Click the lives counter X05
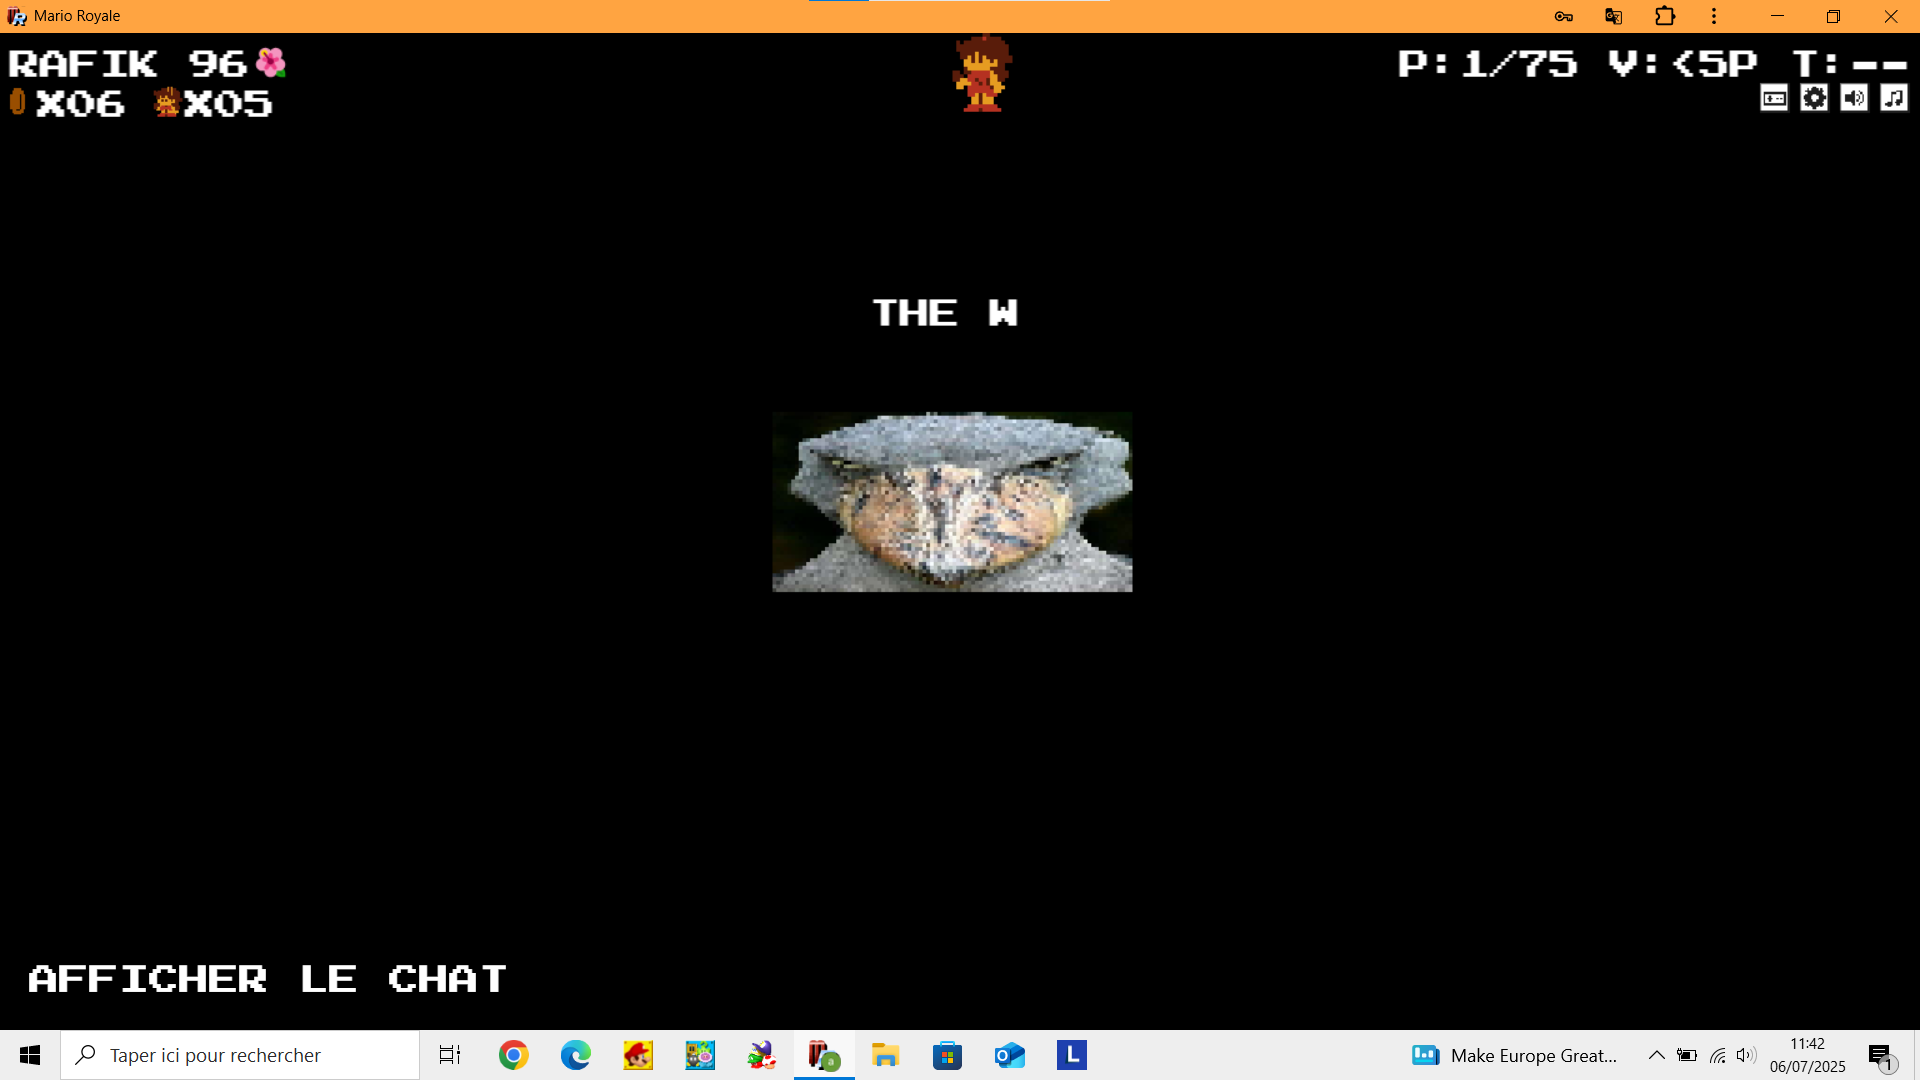The width and height of the screenshot is (1920, 1080). point(228,103)
